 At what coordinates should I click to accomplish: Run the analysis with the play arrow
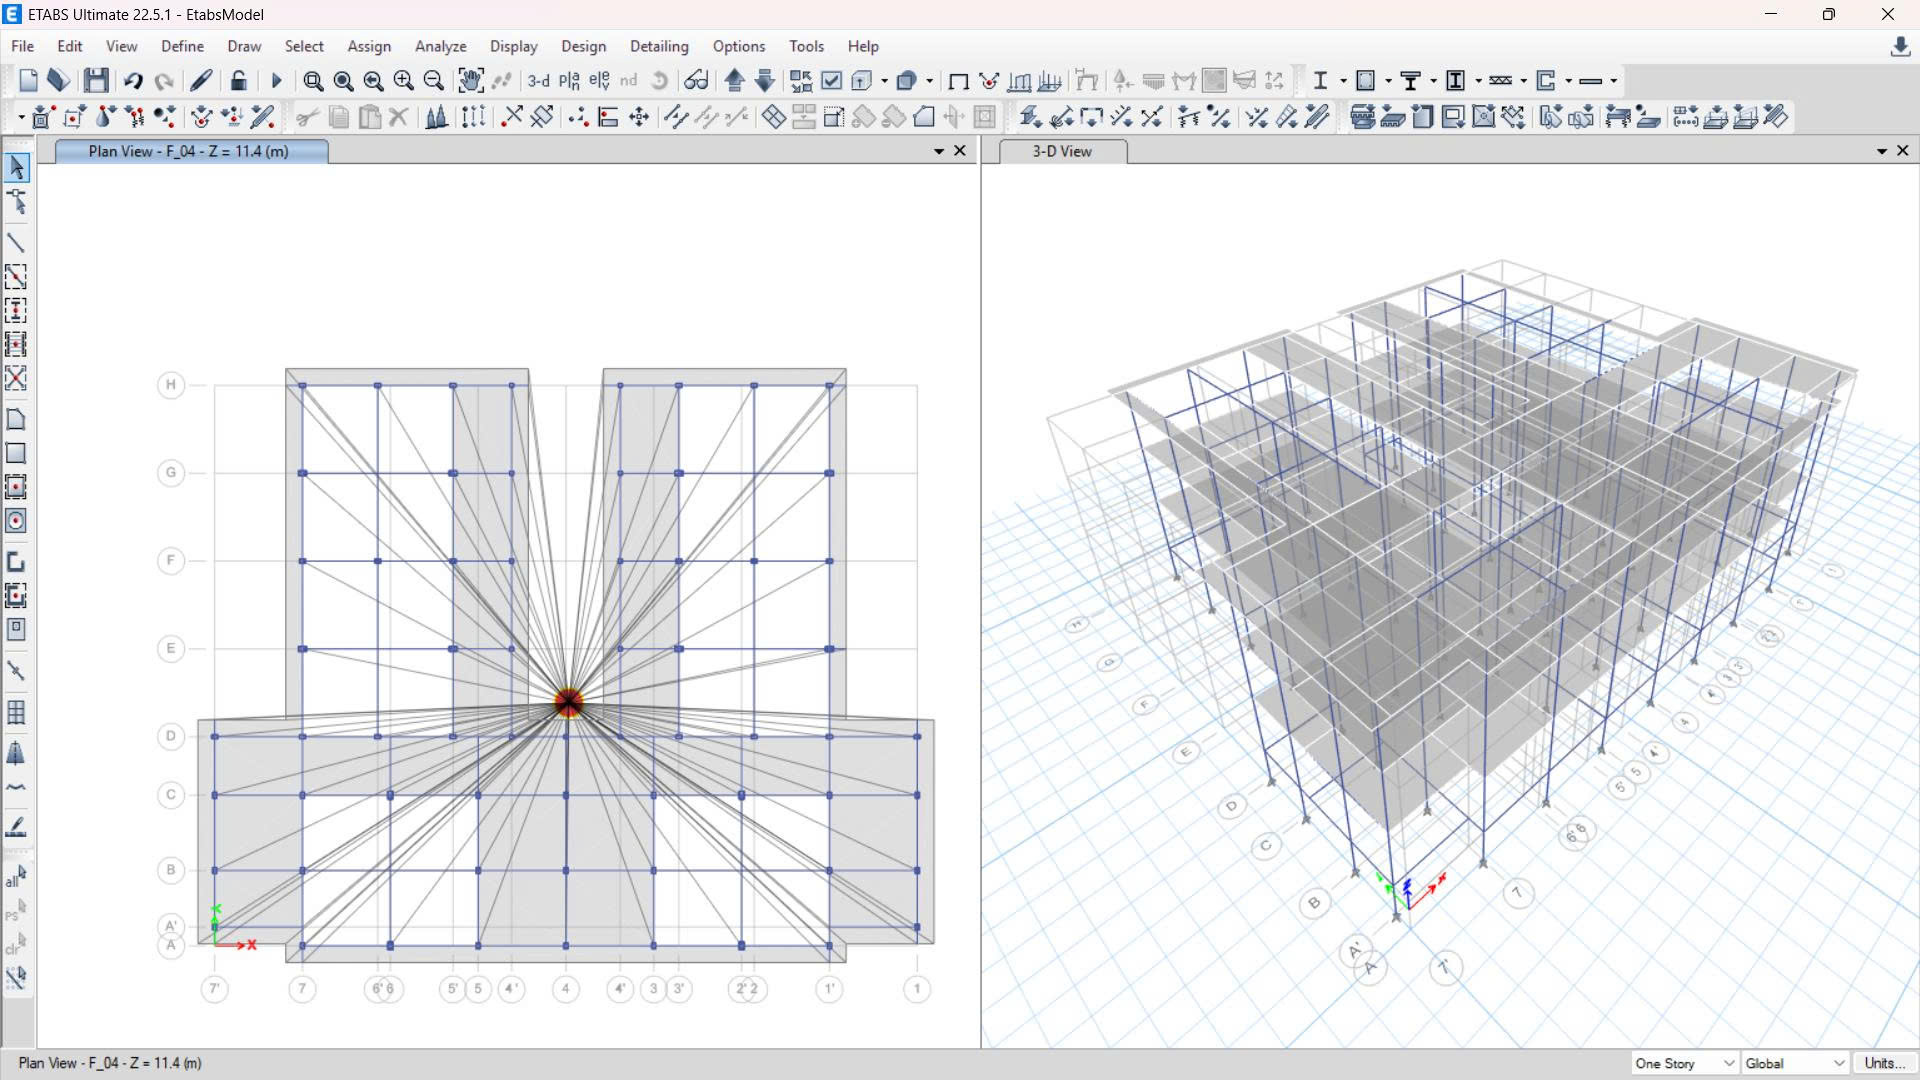tap(277, 81)
